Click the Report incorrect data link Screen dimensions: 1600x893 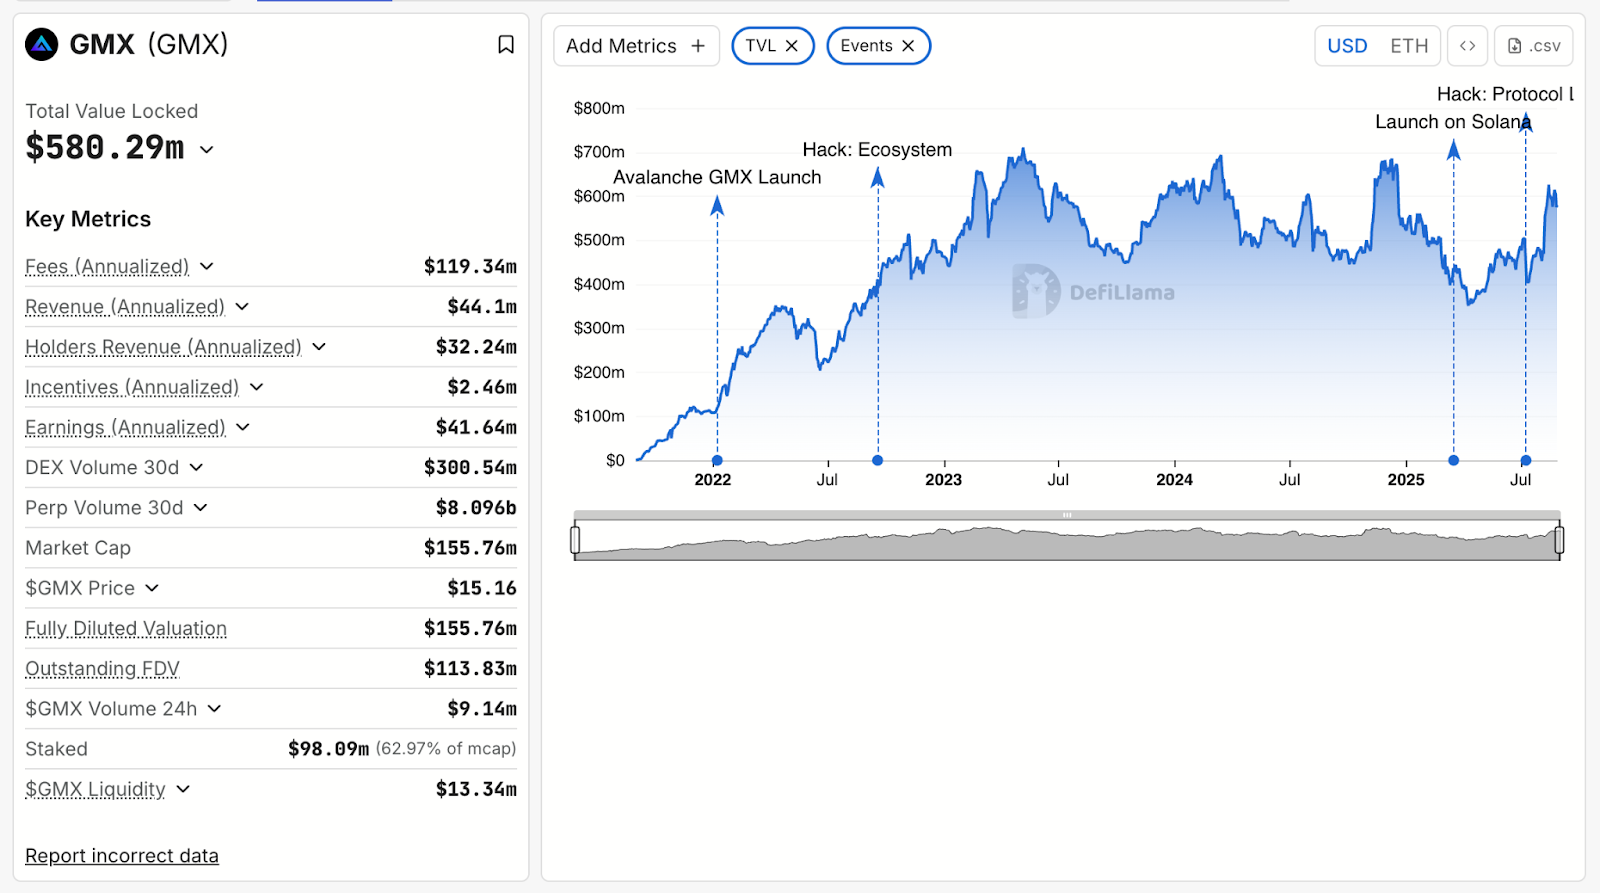pos(121,855)
